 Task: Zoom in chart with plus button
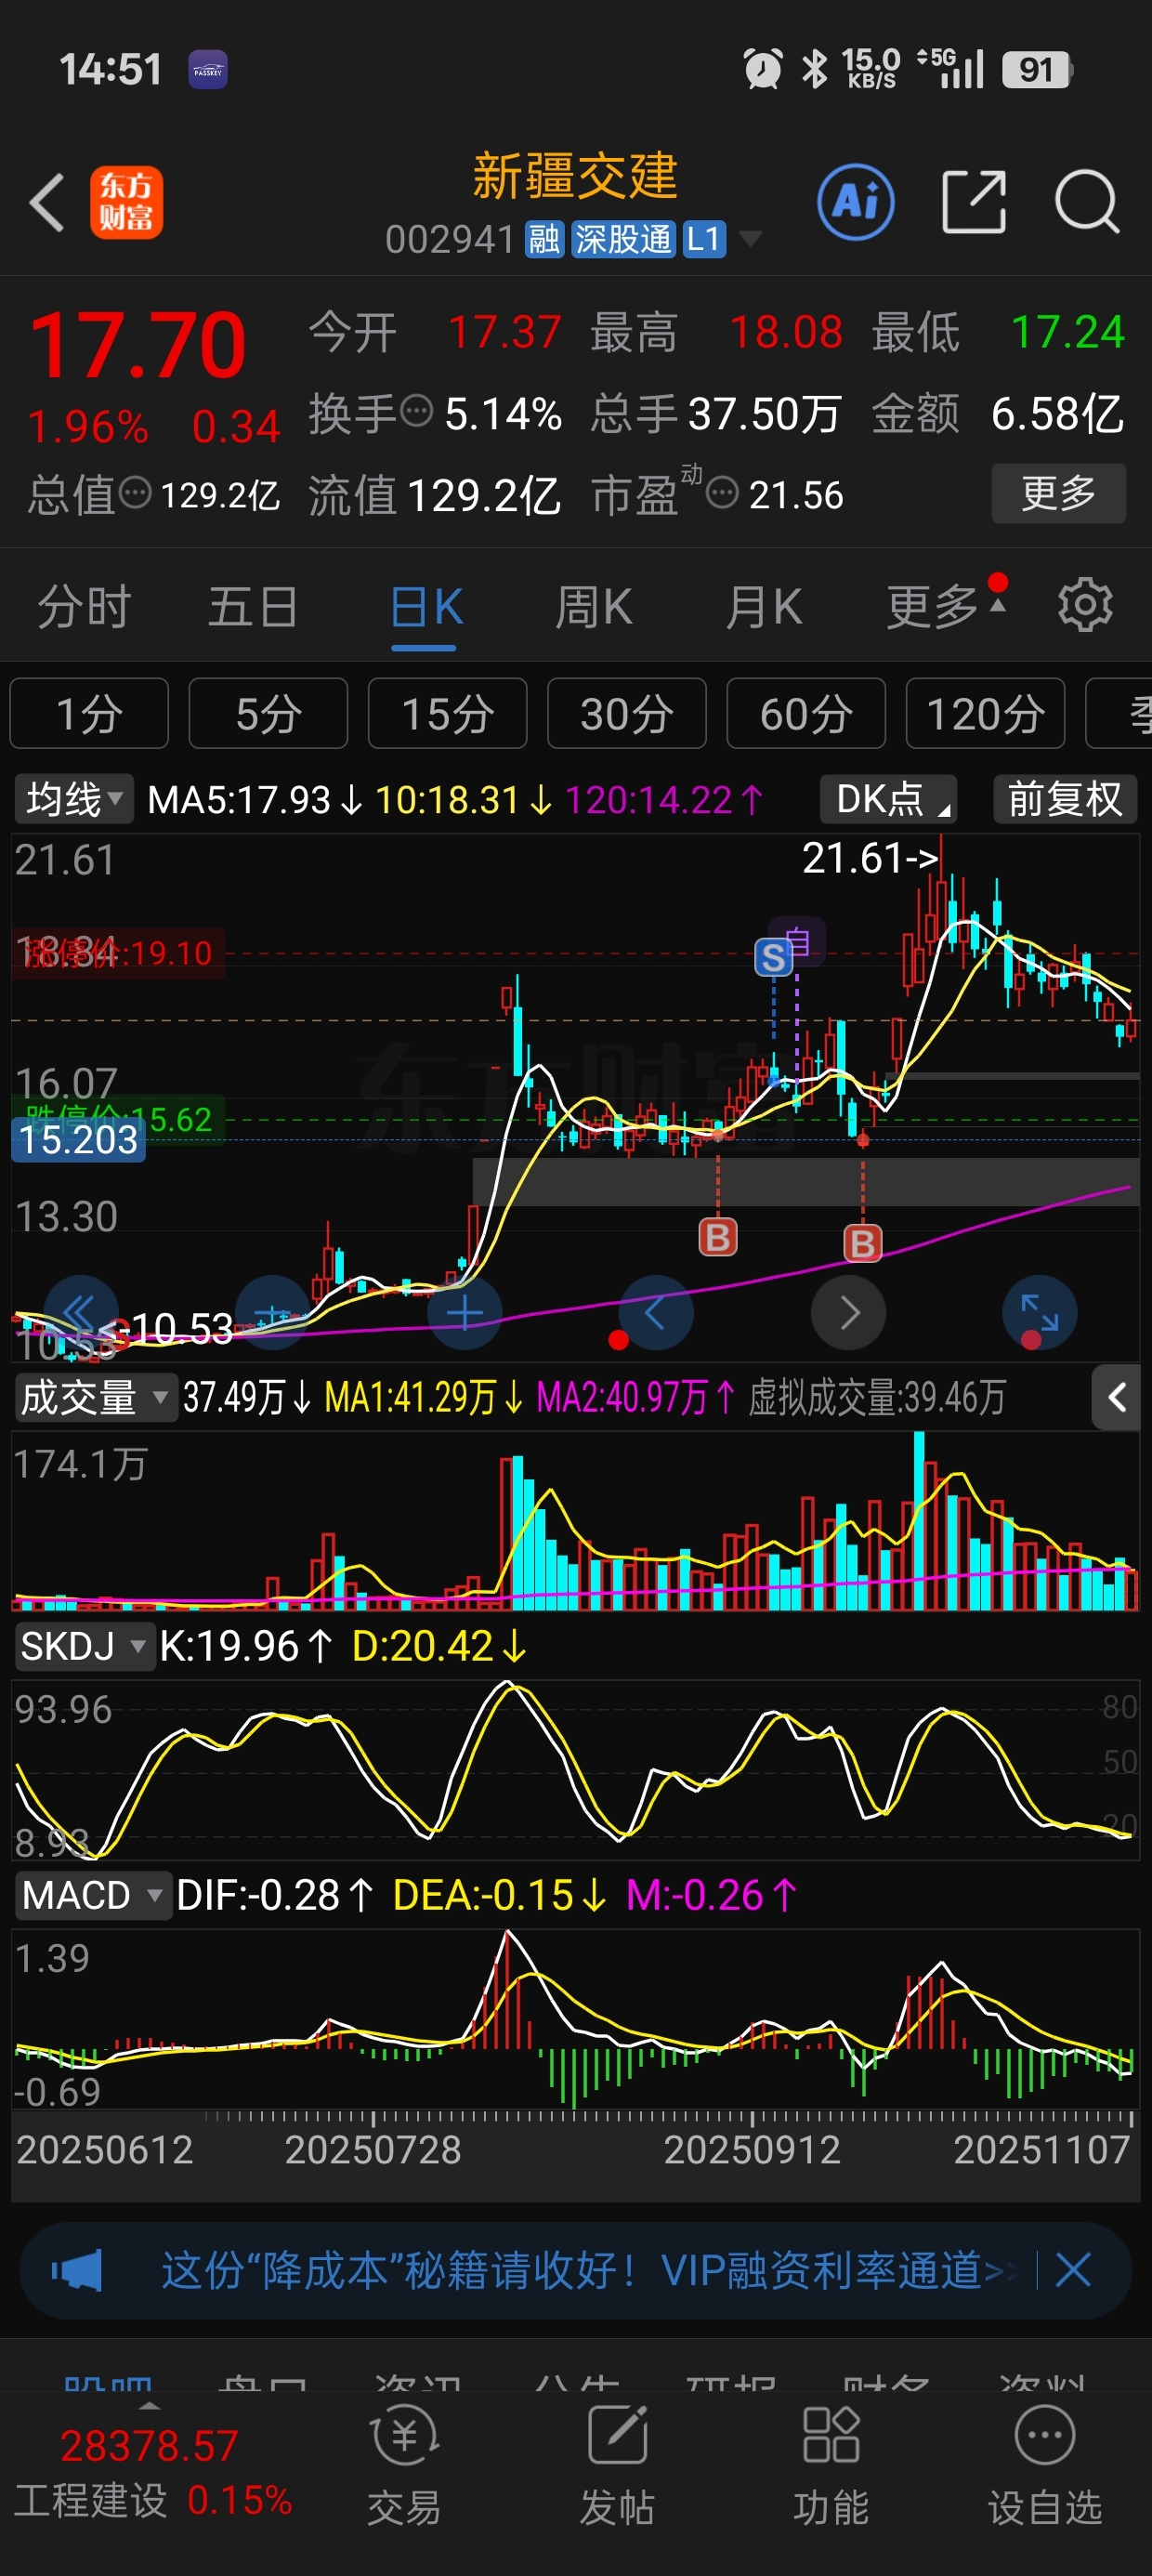(x=465, y=1313)
